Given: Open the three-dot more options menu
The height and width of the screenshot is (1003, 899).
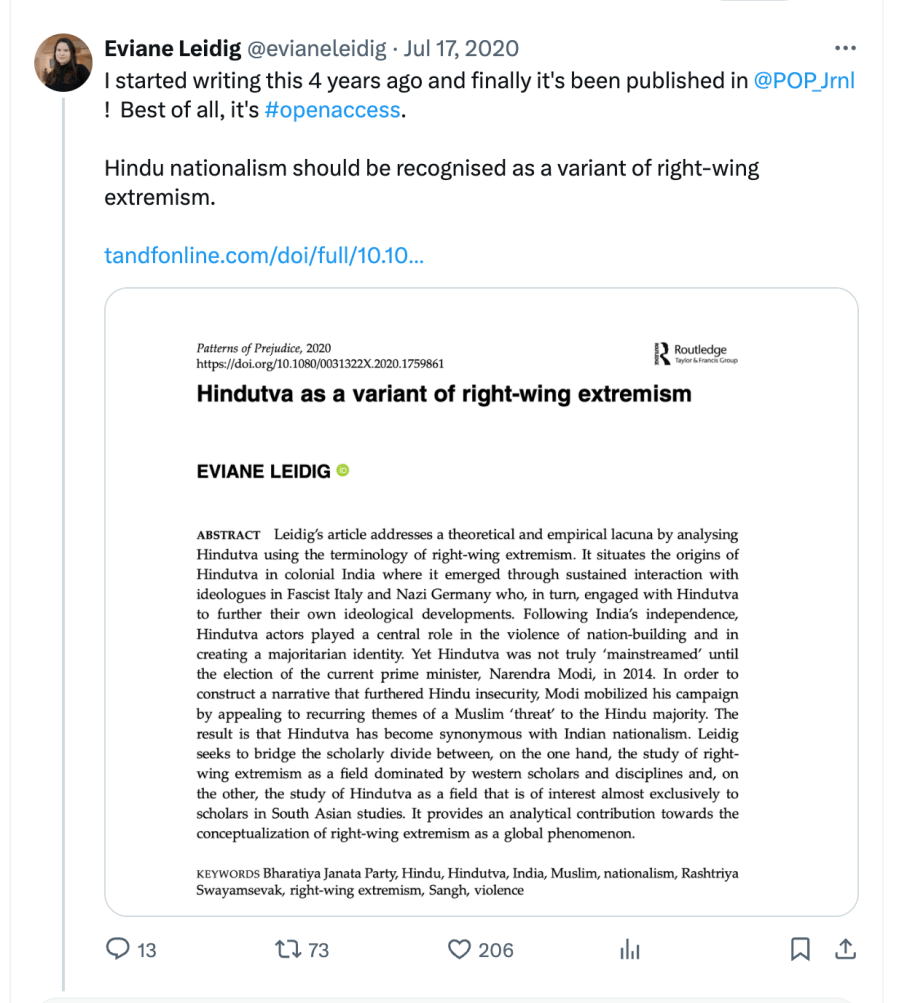Looking at the screenshot, I should (x=845, y=48).
